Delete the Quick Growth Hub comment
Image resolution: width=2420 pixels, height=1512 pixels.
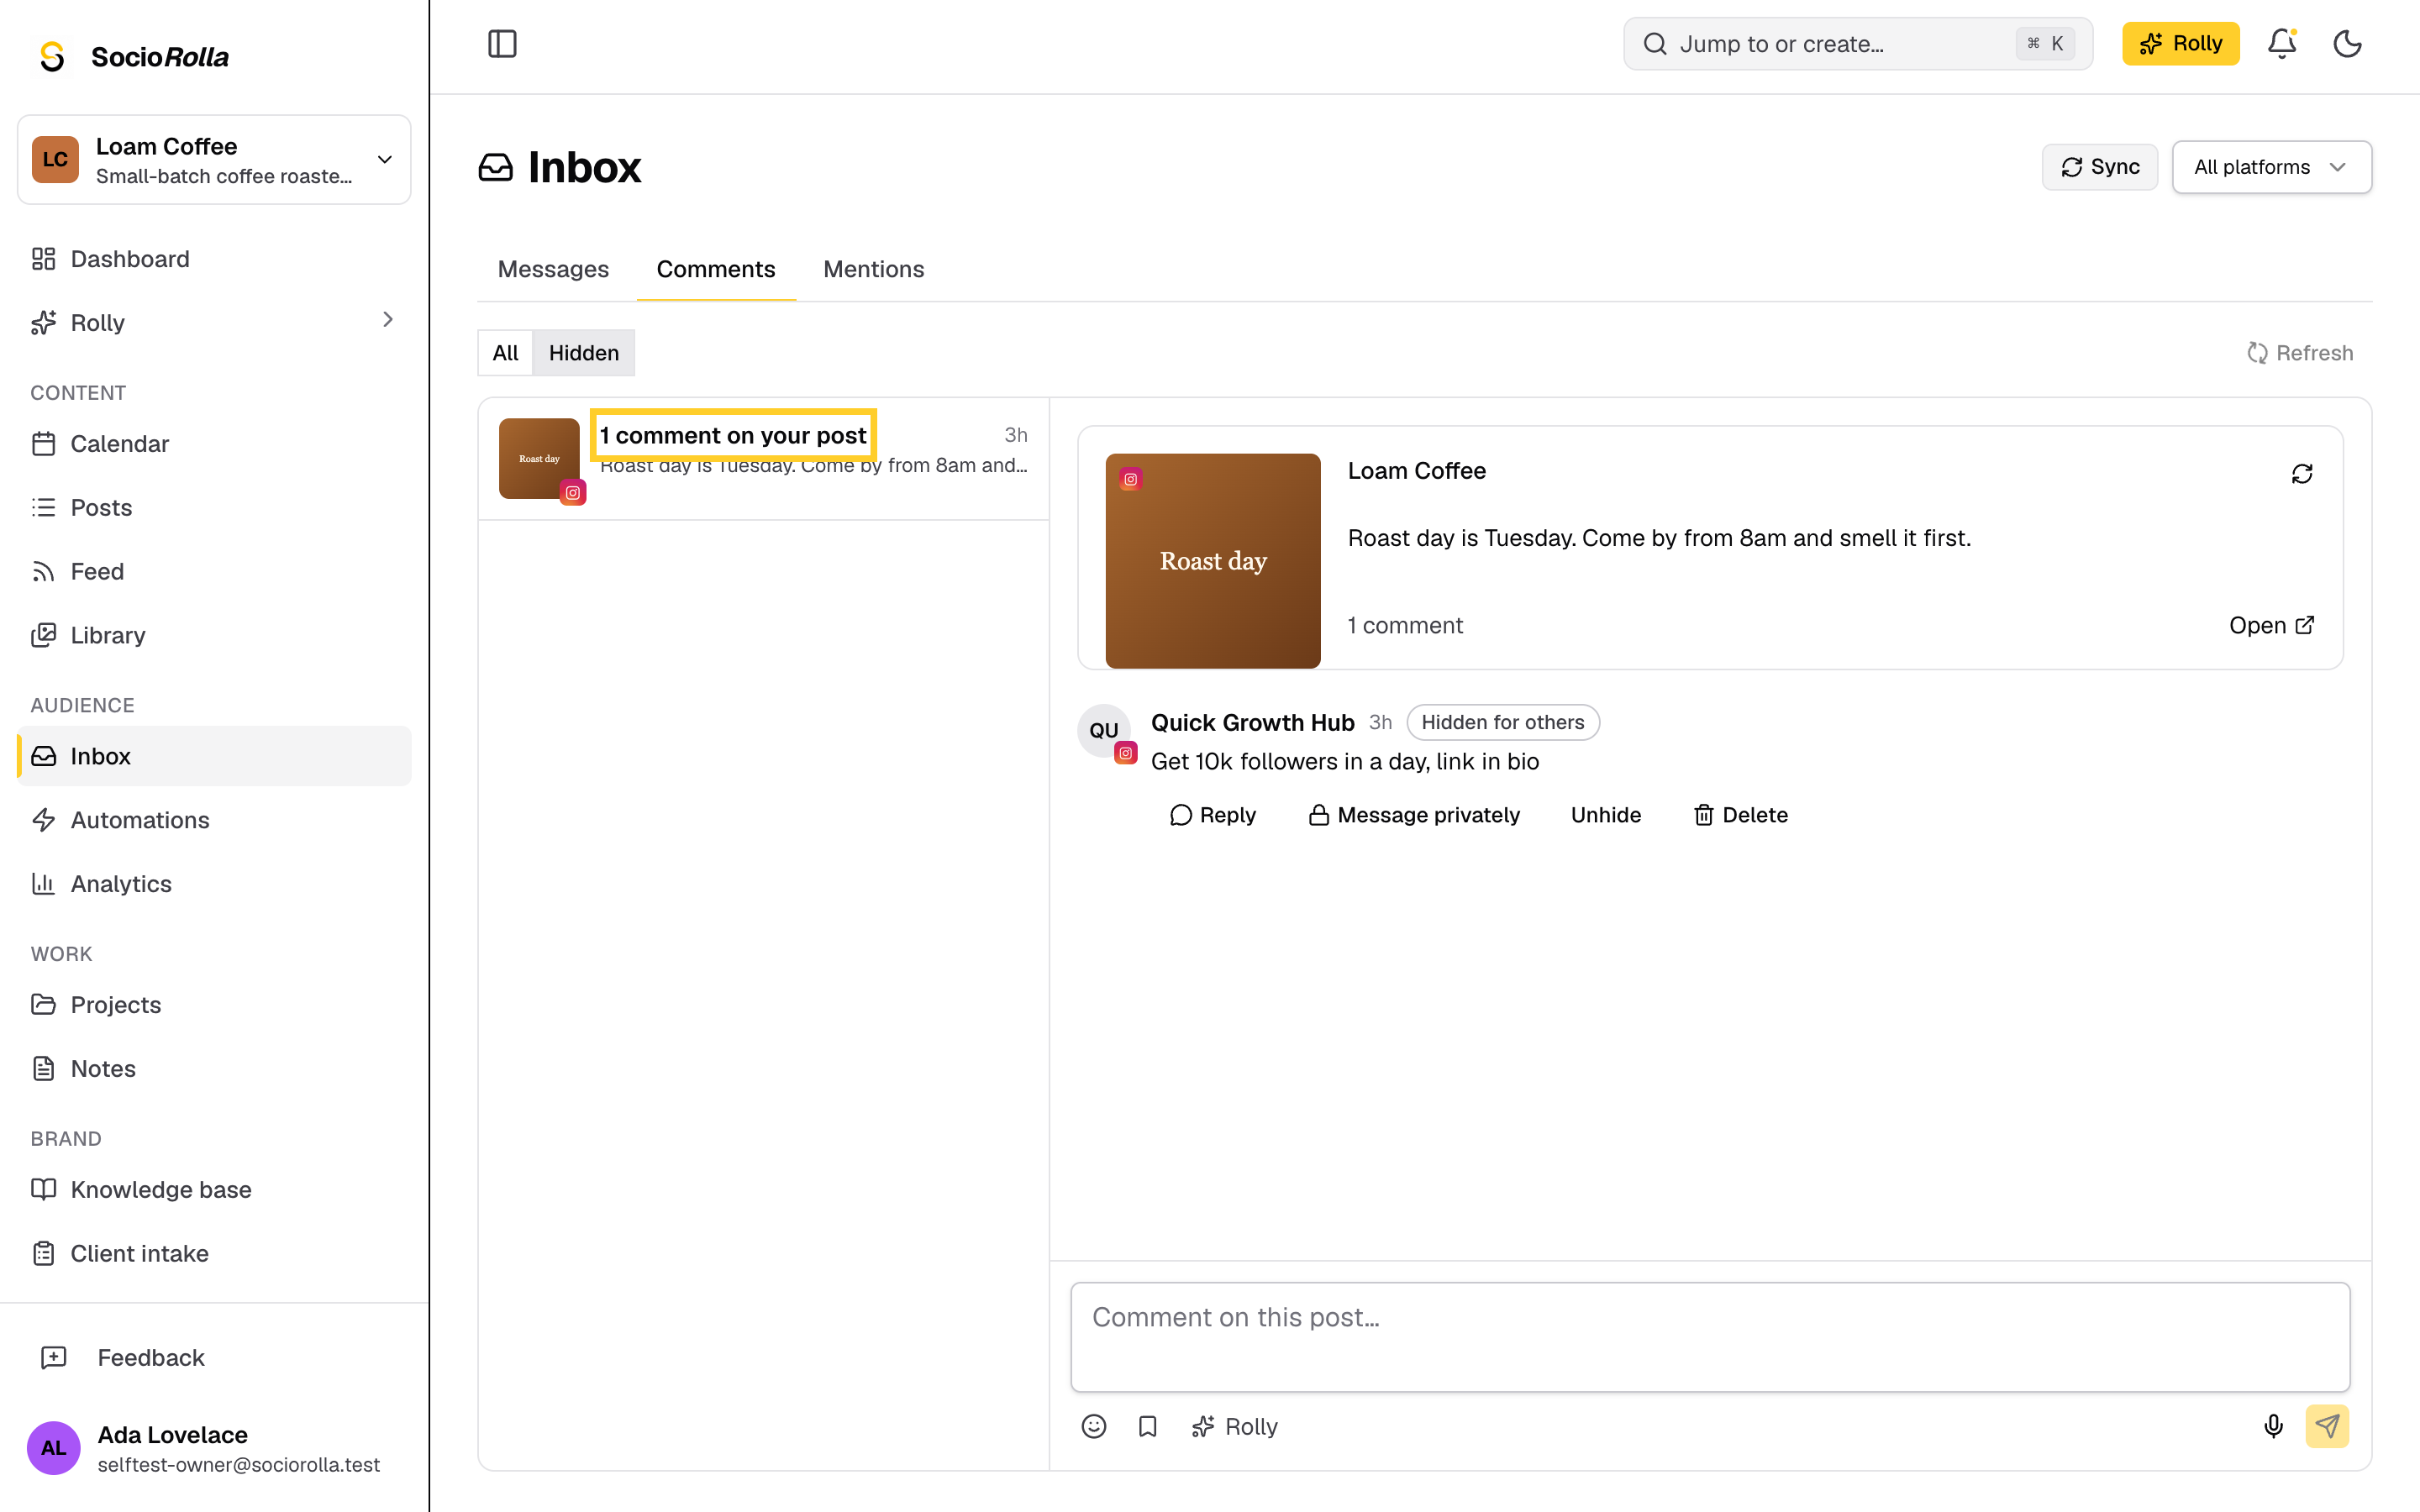[1741, 815]
